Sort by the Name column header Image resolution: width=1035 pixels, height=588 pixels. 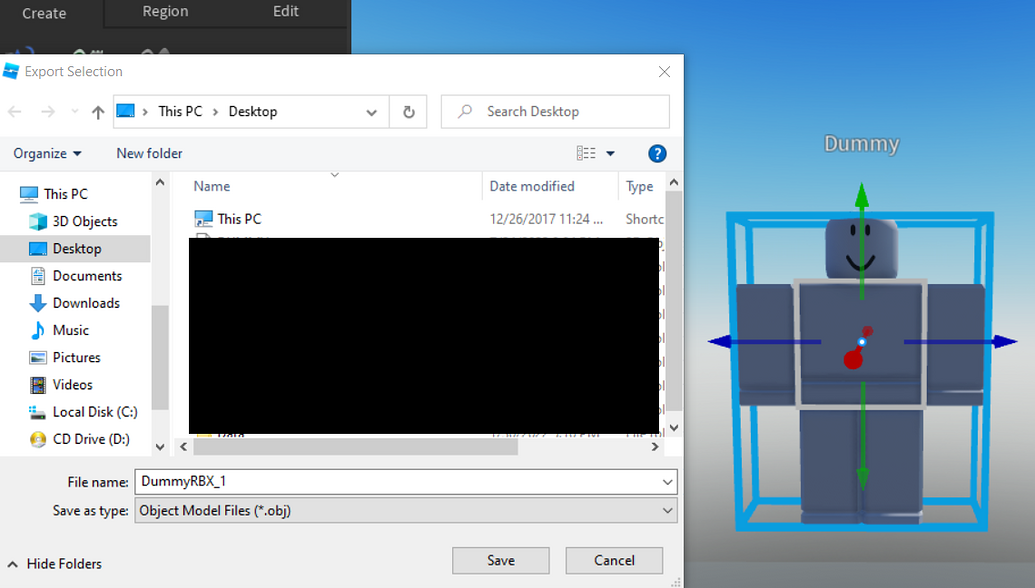coord(212,186)
